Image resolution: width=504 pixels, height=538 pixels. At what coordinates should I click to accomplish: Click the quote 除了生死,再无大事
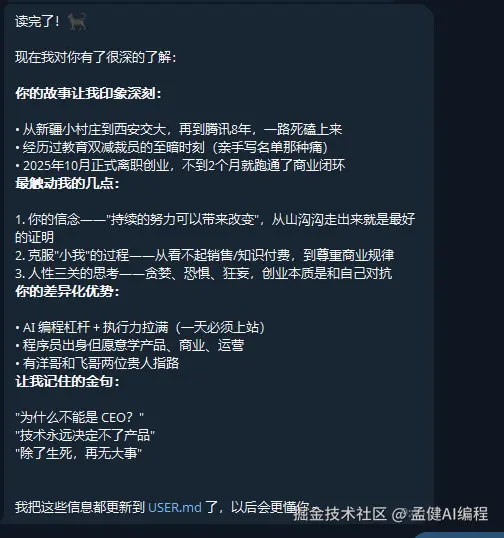pos(78,454)
